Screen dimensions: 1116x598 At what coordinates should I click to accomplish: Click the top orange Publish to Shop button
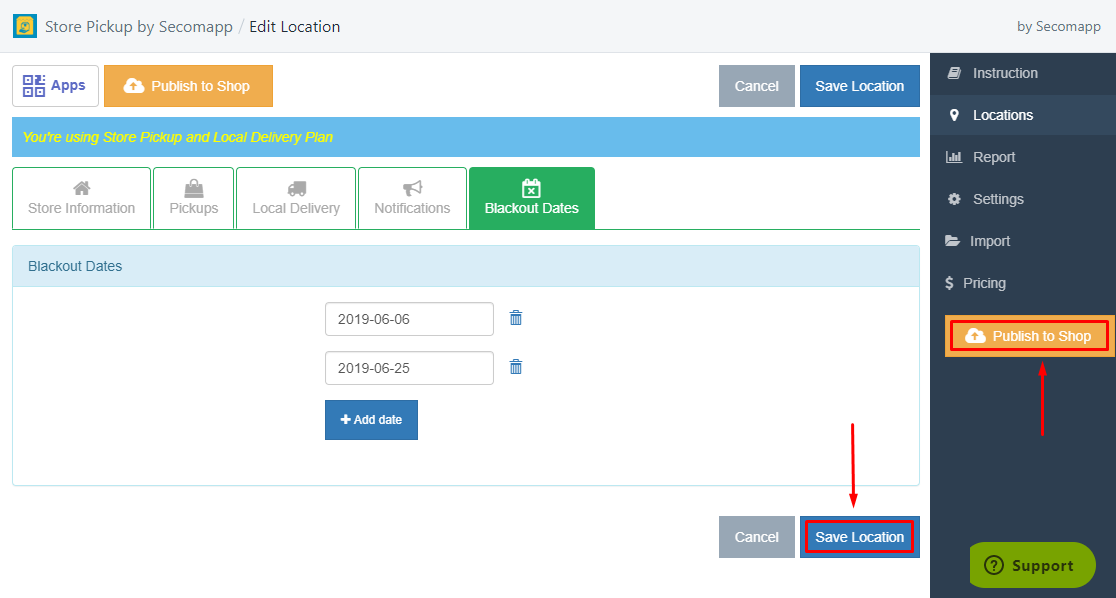[x=189, y=86]
